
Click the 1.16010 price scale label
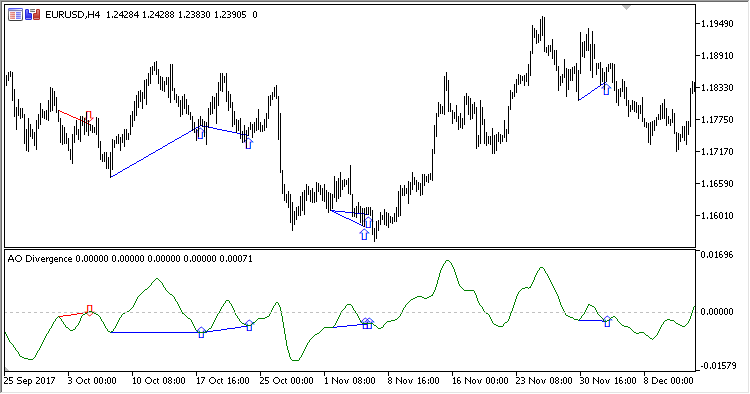(x=717, y=216)
